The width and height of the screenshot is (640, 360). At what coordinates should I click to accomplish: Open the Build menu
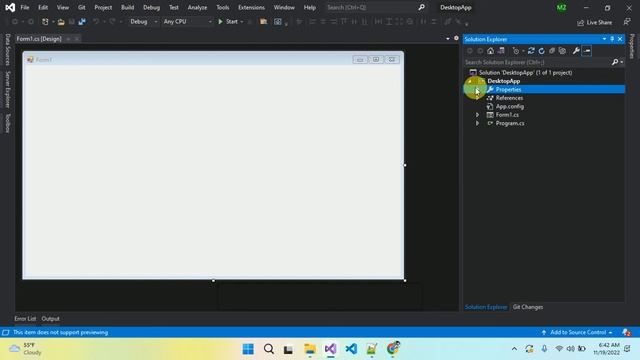(x=127, y=7)
